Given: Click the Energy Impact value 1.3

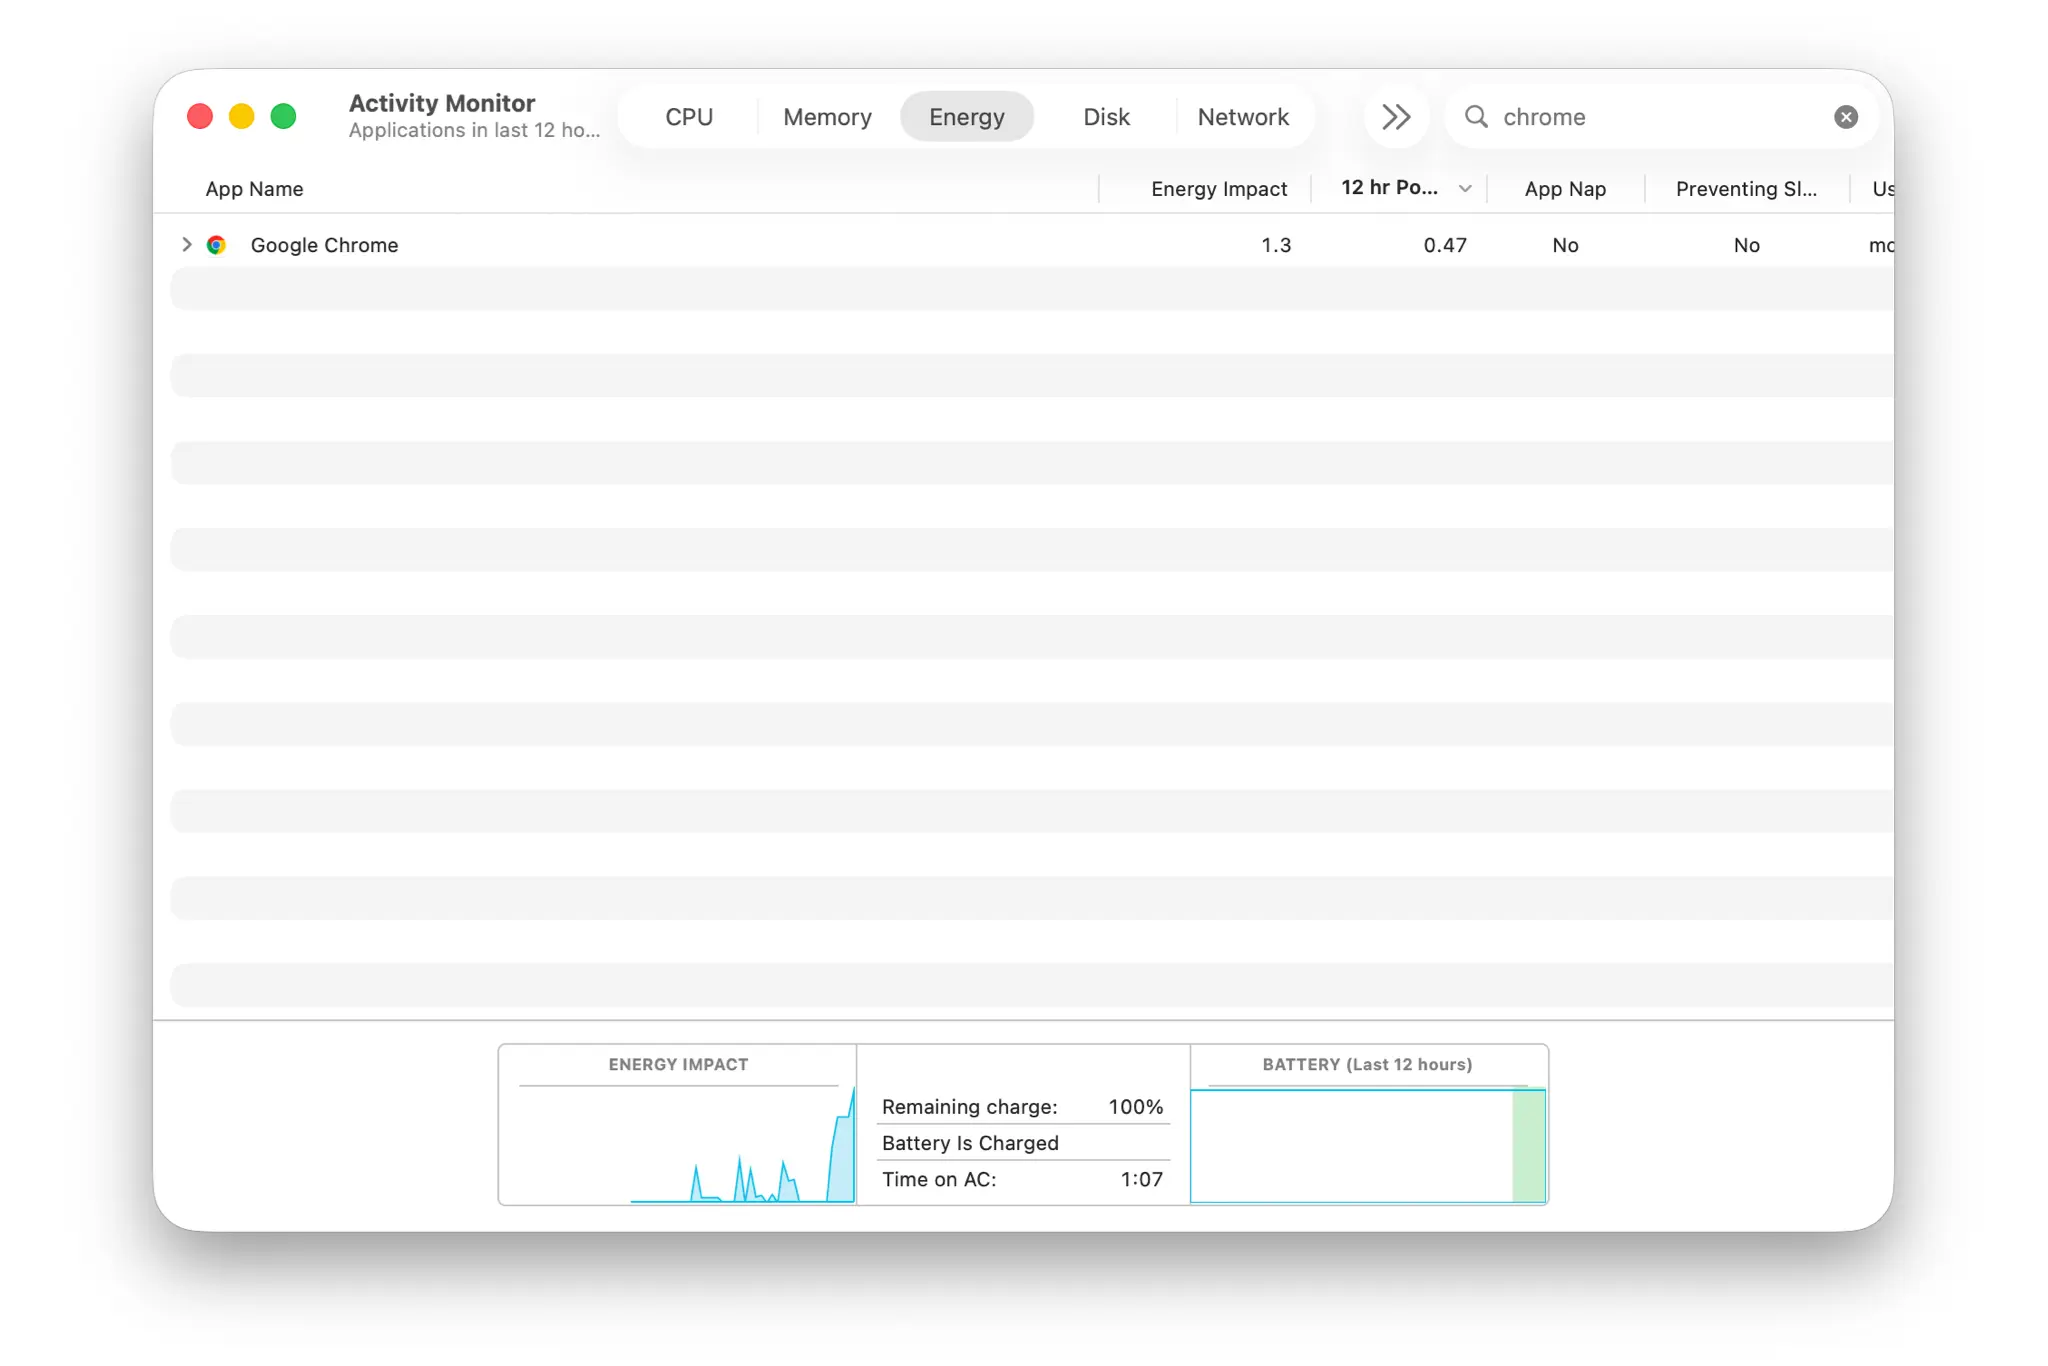Looking at the screenshot, I should coord(1276,245).
